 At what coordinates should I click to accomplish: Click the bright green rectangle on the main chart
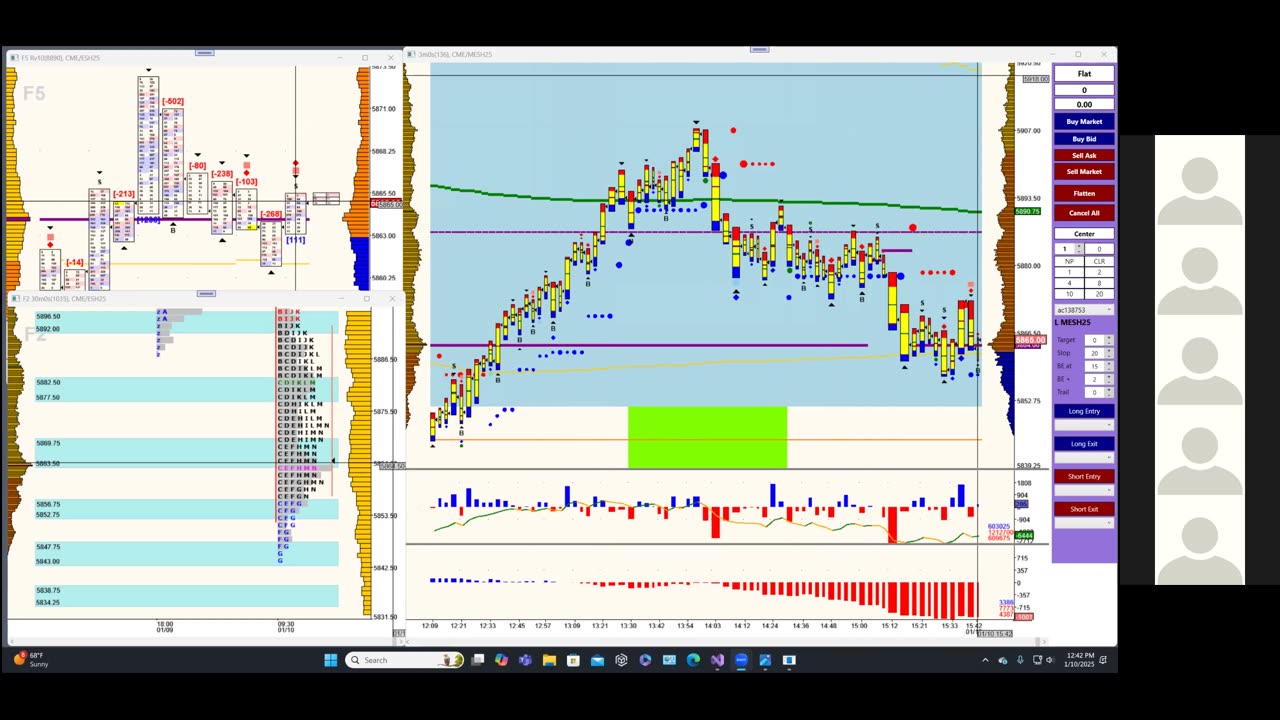click(x=707, y=437)
